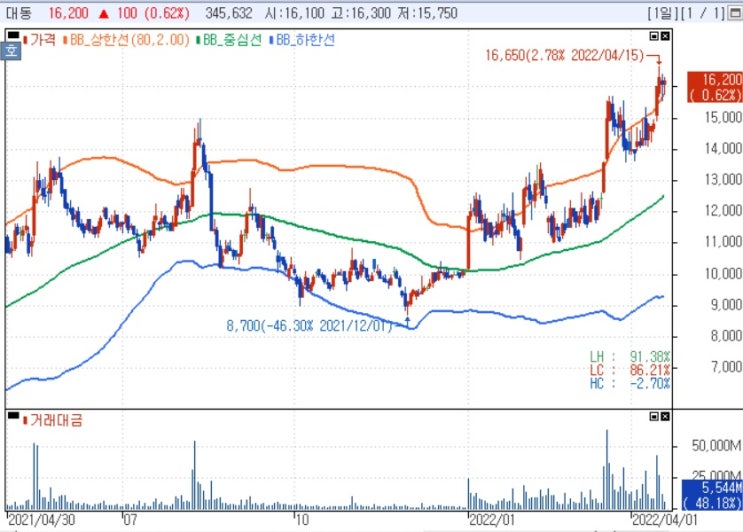
Task: Click the 10,000 price axis label
Action: [724, 274]
